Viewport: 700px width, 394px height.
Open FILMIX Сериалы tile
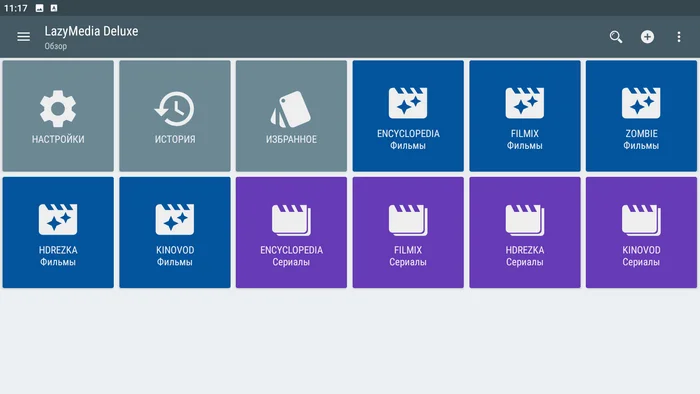[x=408, y=232]
